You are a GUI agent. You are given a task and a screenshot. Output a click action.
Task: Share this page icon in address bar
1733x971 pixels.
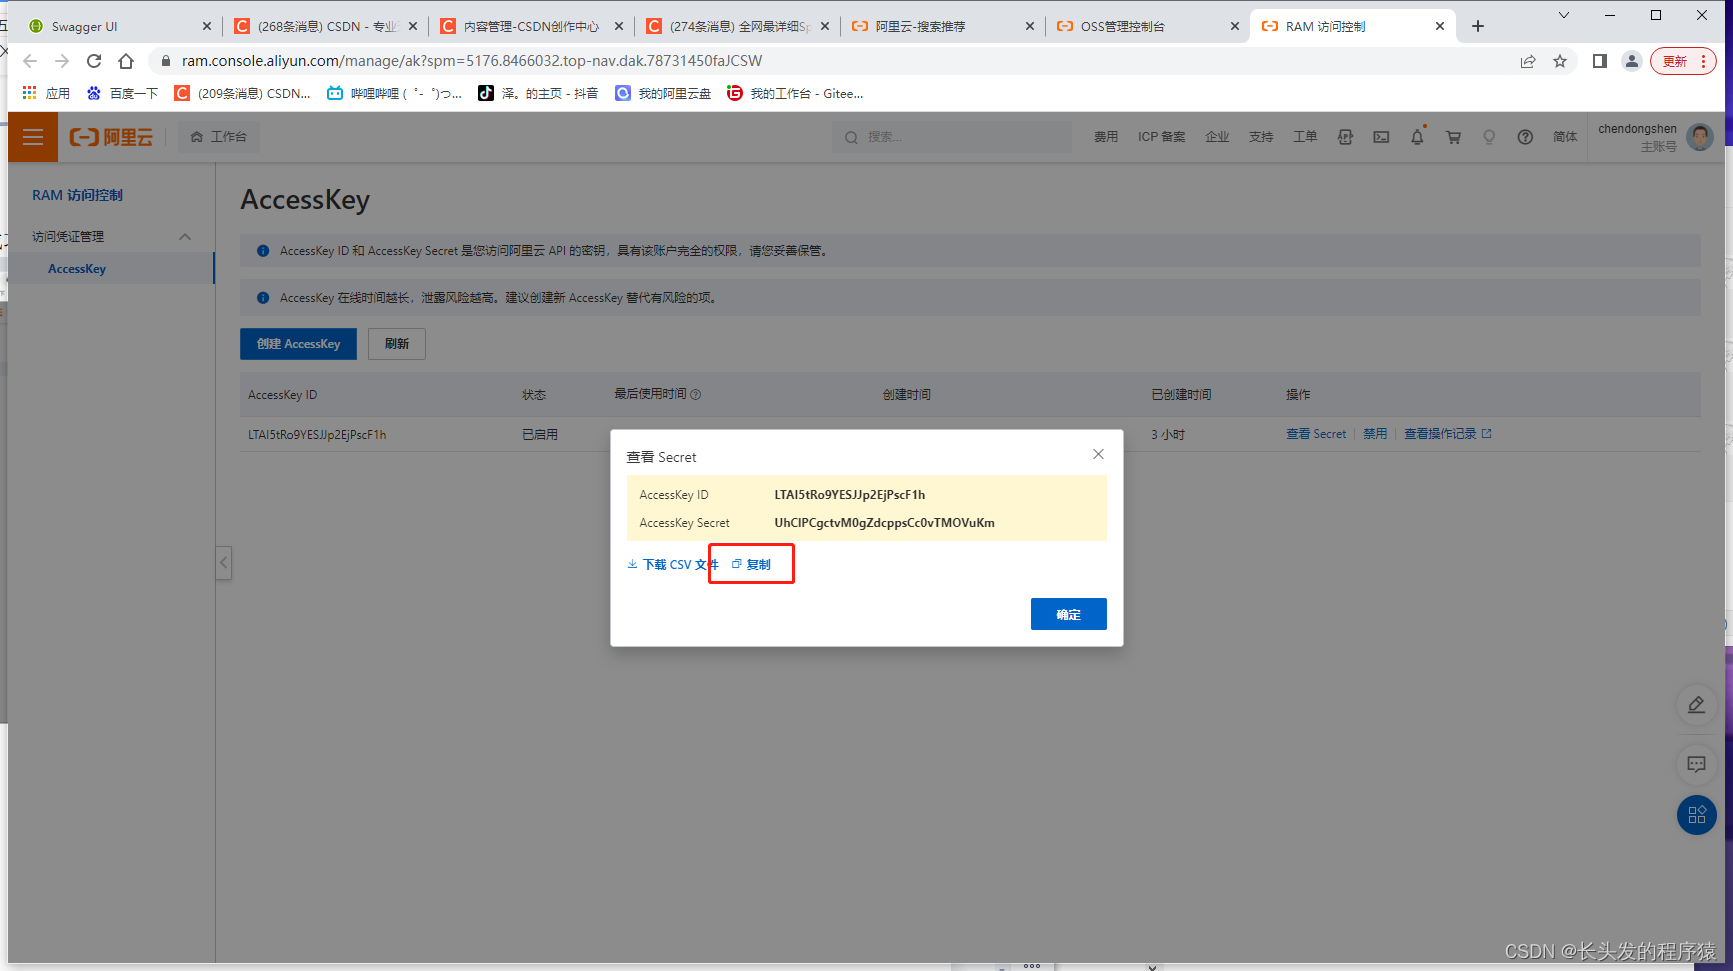tap(1528, 61)
